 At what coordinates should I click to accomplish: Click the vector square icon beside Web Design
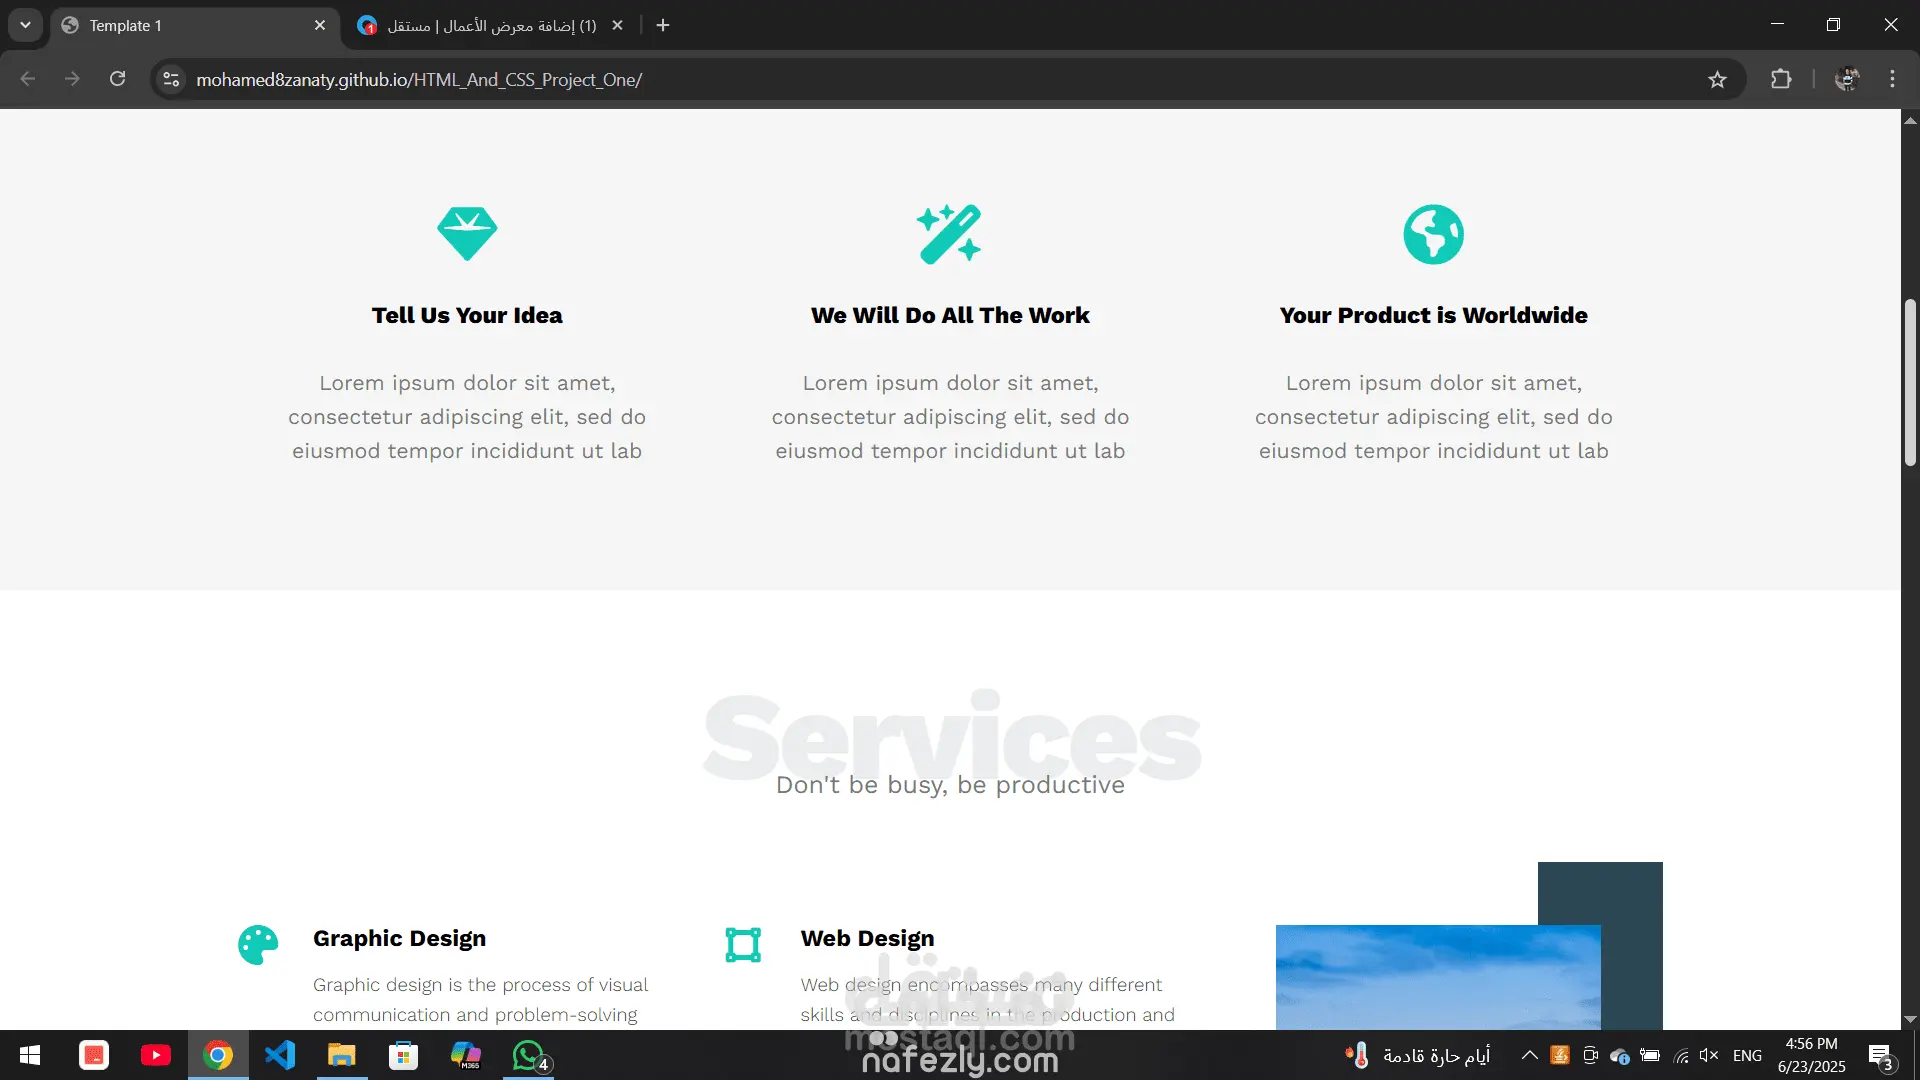pyautogui.click(x=743, y=944)
